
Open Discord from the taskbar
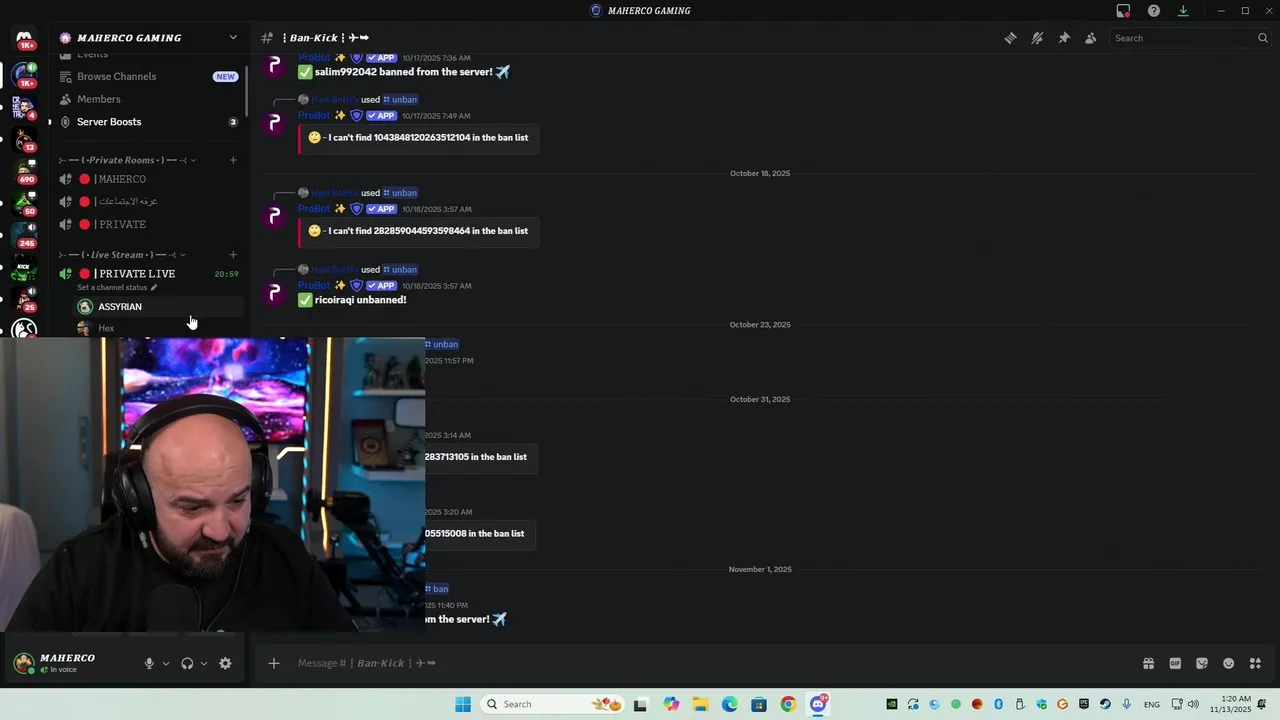(x=818, y=704)
